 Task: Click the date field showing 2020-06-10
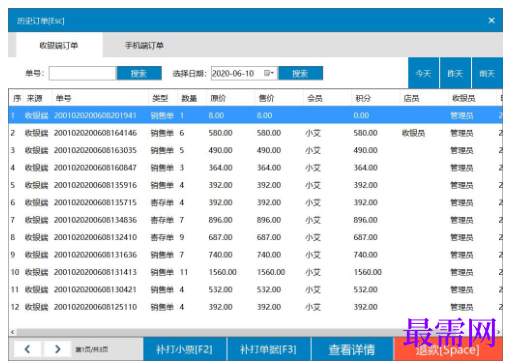(x=244, y=73)
